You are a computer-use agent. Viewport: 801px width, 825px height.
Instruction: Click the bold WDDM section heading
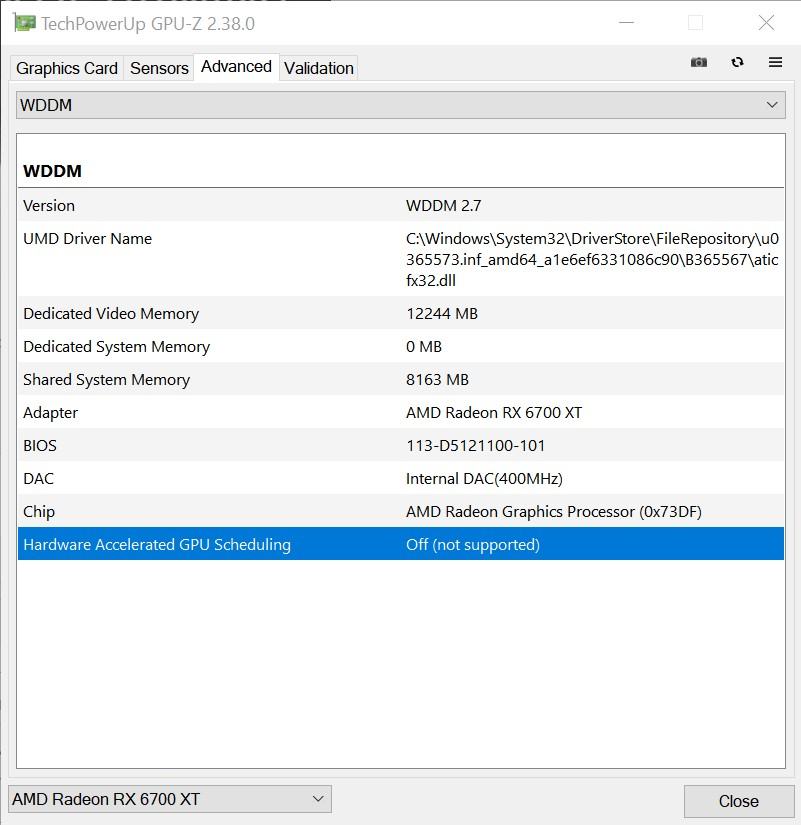click(x=52, y=172)
